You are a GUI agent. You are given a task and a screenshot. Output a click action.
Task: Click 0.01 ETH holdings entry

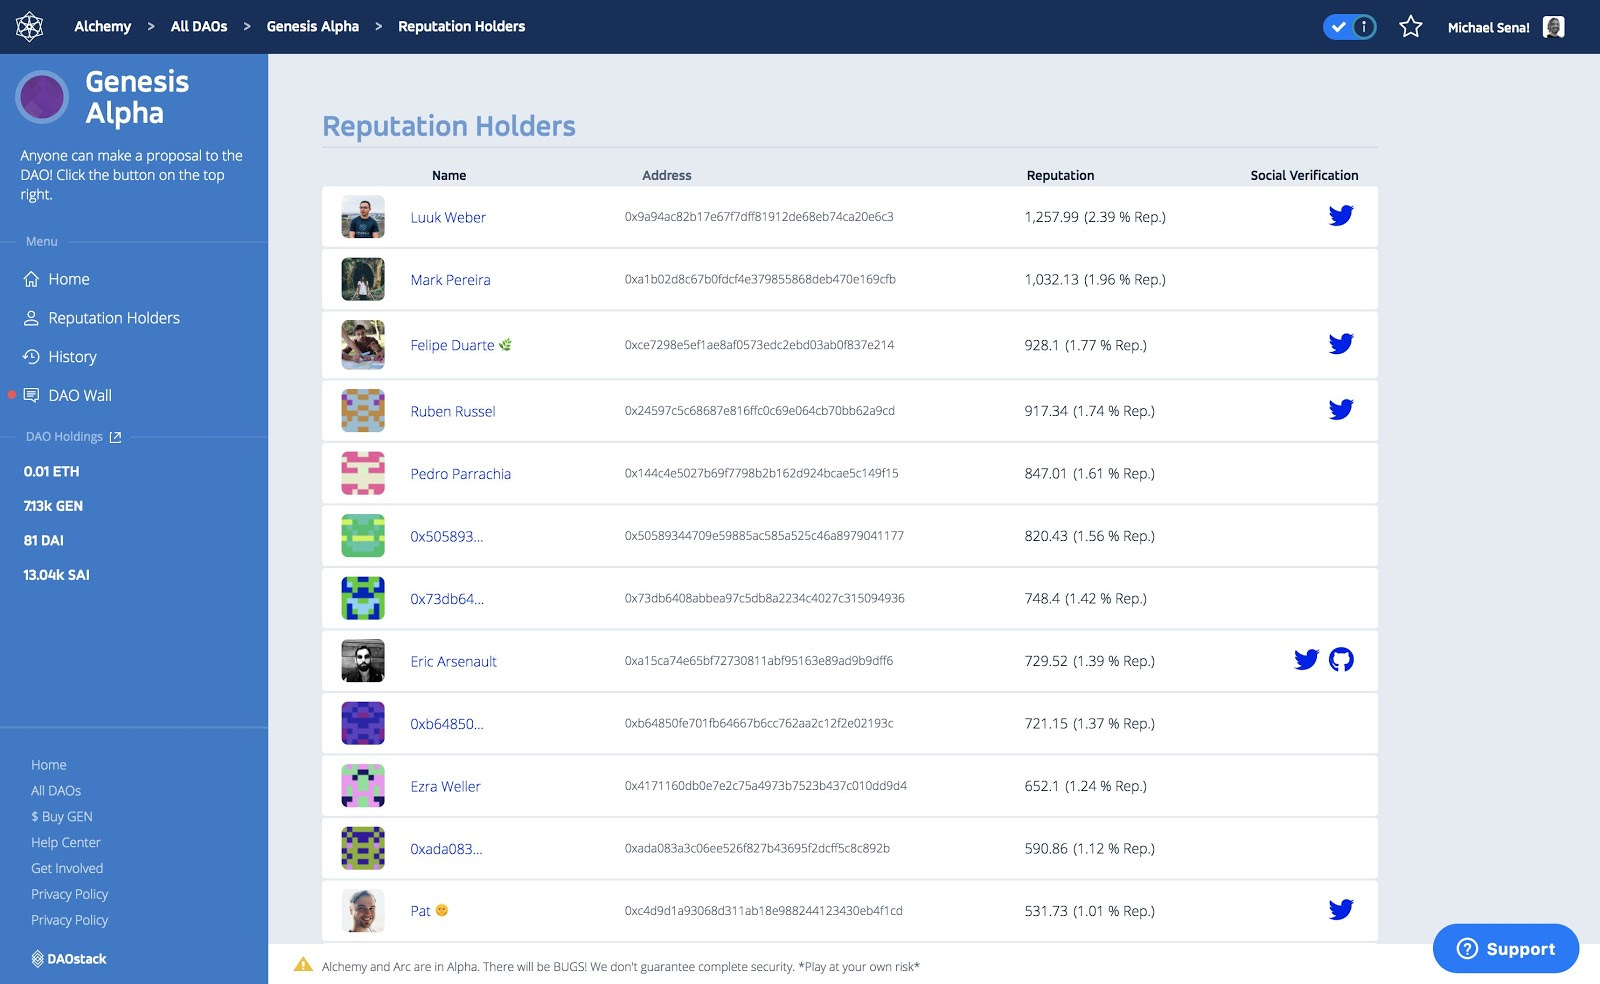point(51,471)
